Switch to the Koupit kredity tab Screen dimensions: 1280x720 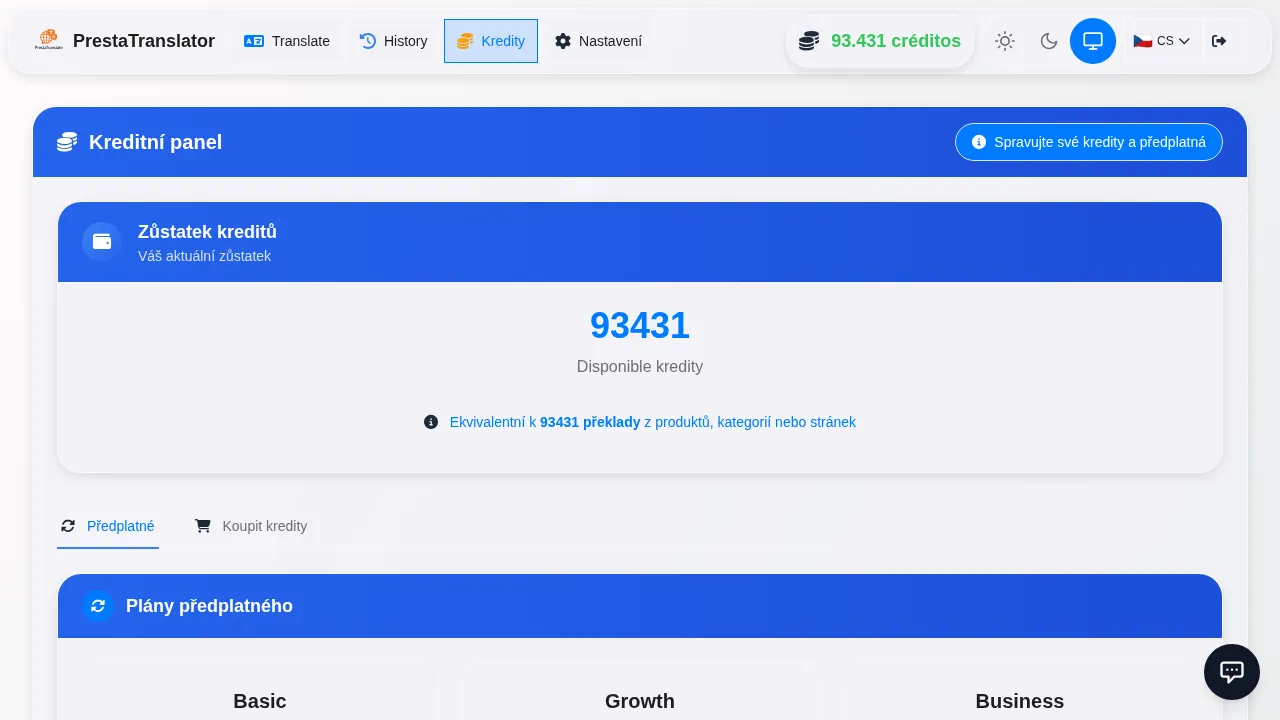pyautogui.click(x=251, y=526)
